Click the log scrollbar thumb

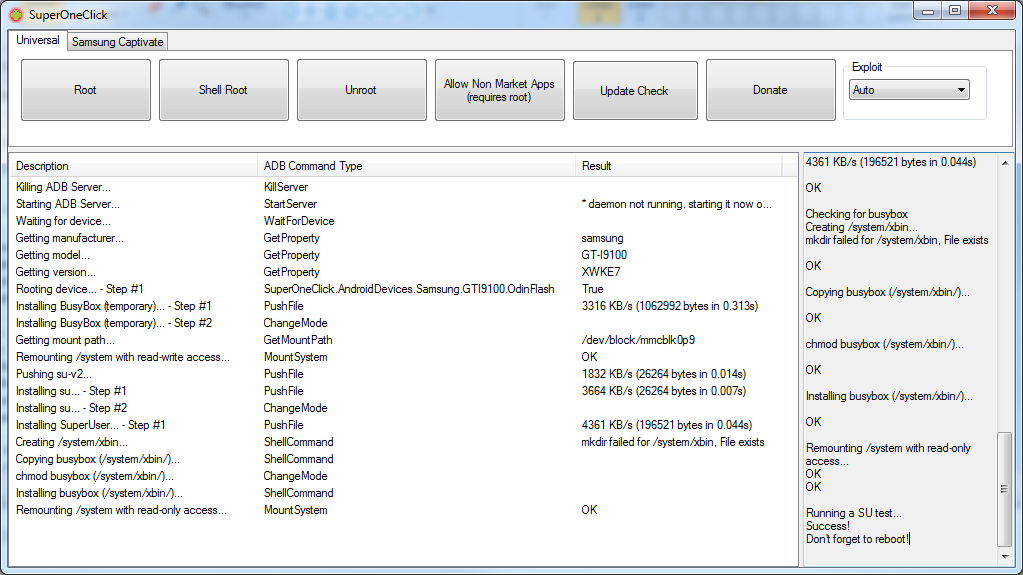(x=1005, y=488)
